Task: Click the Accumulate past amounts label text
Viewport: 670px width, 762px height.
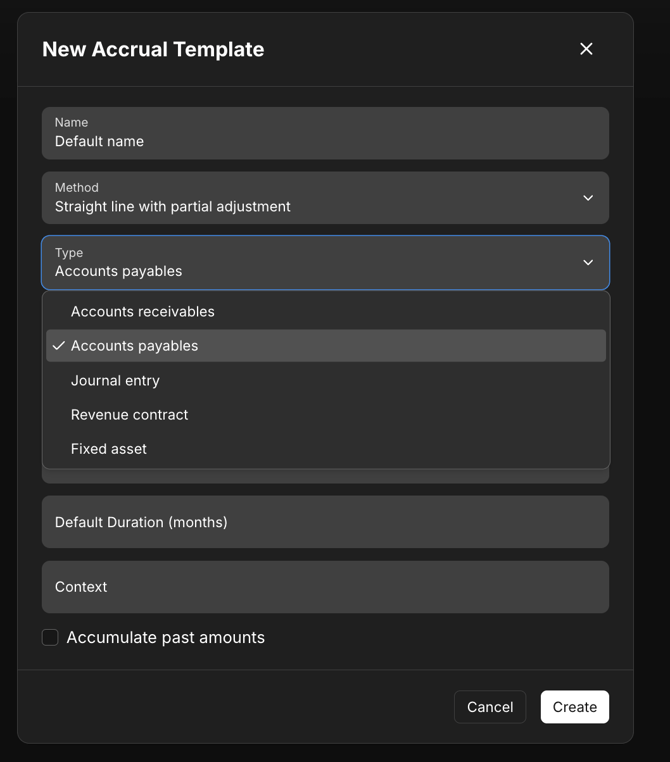Action: [165, 637]
